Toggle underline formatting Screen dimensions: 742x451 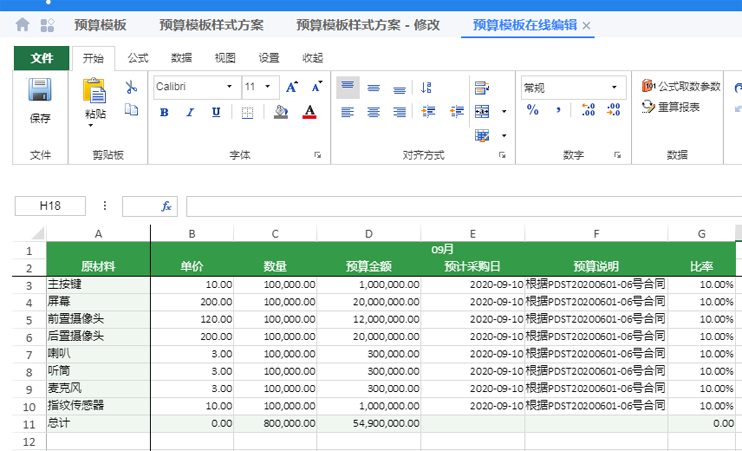tap(214, 111)
